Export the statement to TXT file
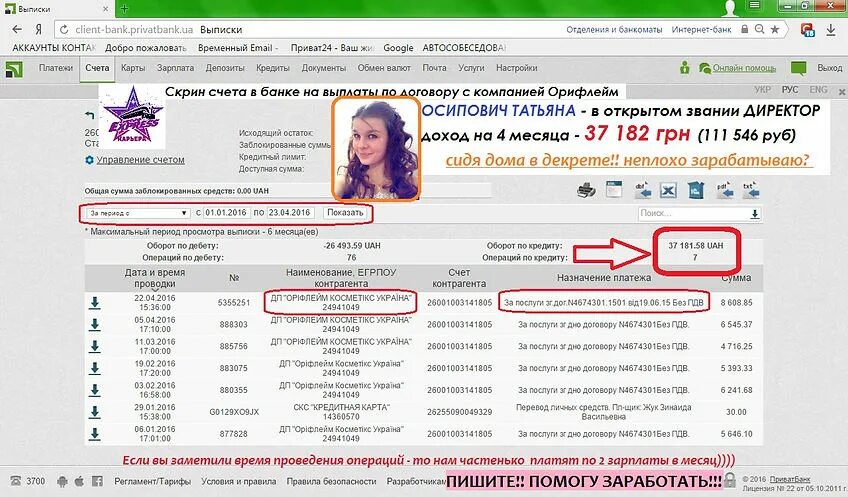 coord(751,190)
